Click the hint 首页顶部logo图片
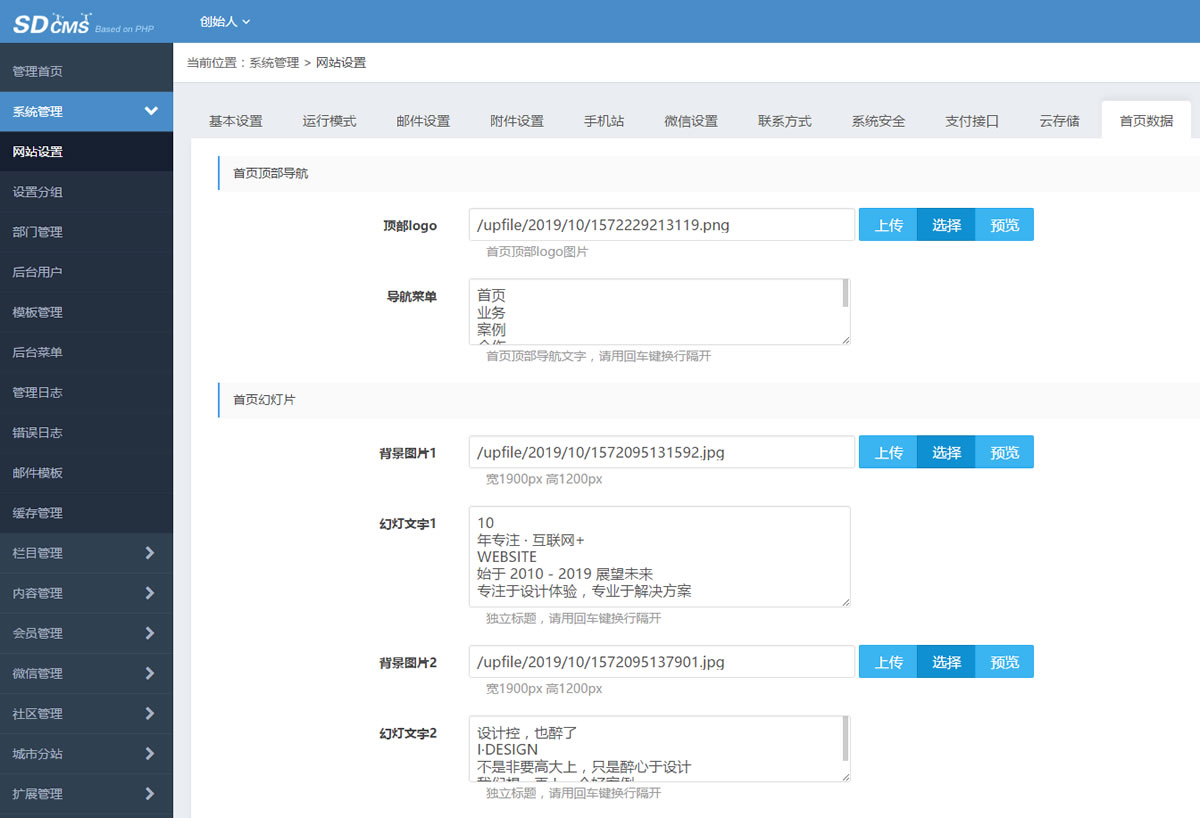 537,252
